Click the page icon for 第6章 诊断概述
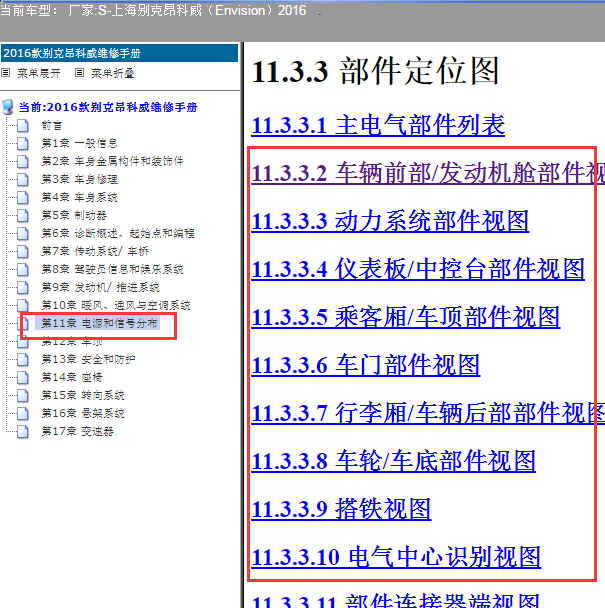605x608 pixels. pos(22,233)
